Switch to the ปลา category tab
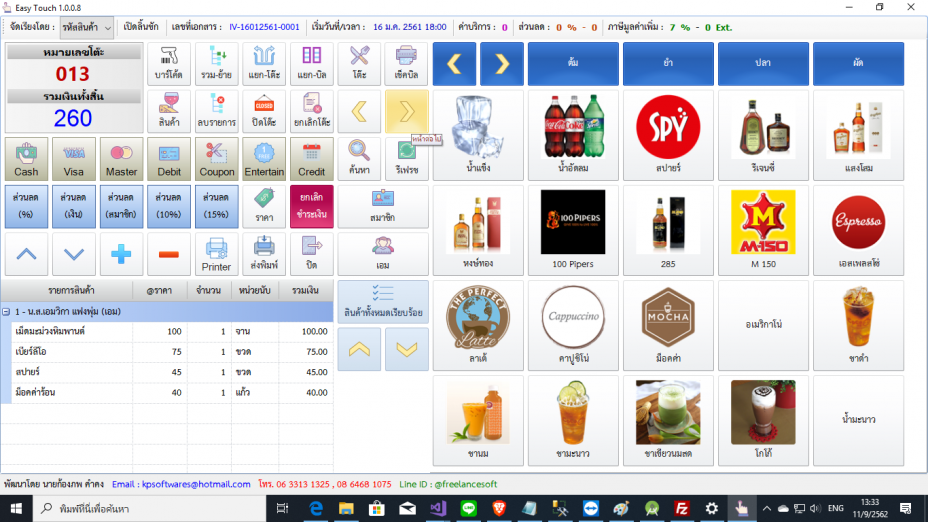 coord(763,64)
